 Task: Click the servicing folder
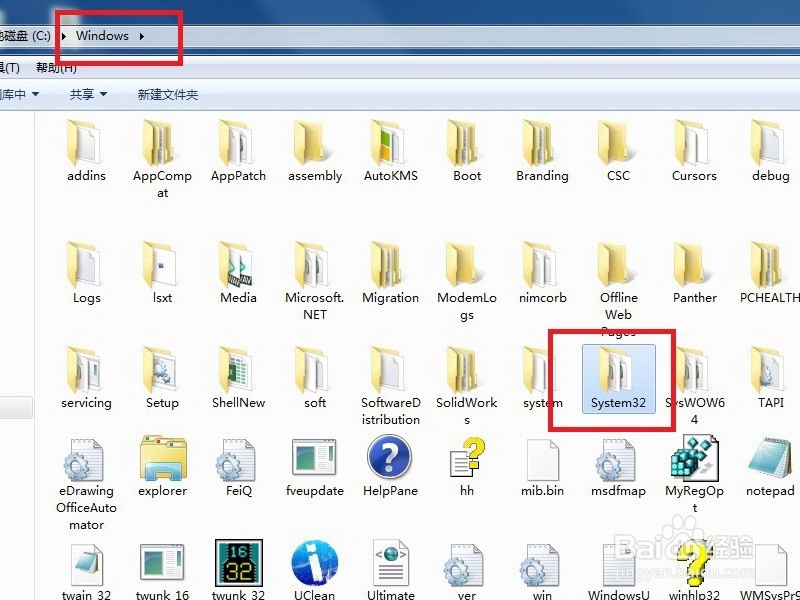[x=86, y=378]
